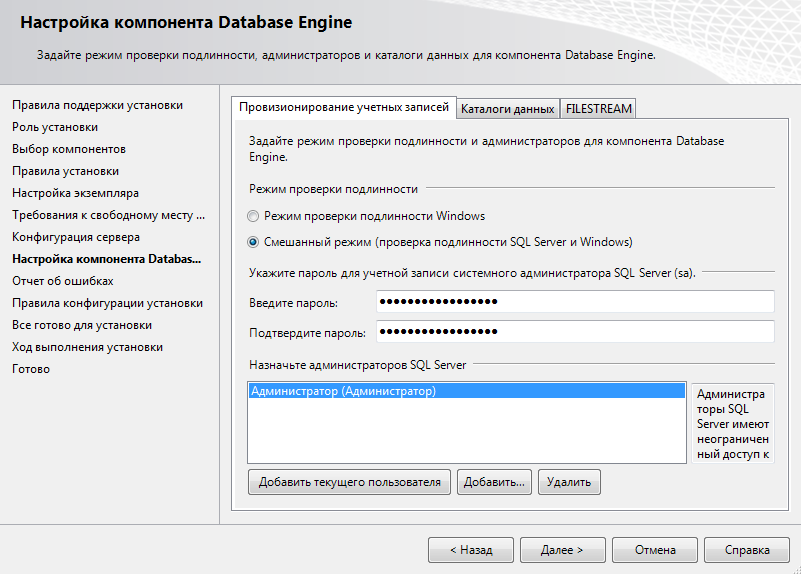The height and width of the screenshot is (574, 801).
Task: Open help via the Справка button
Action: [x=747, y=549]
